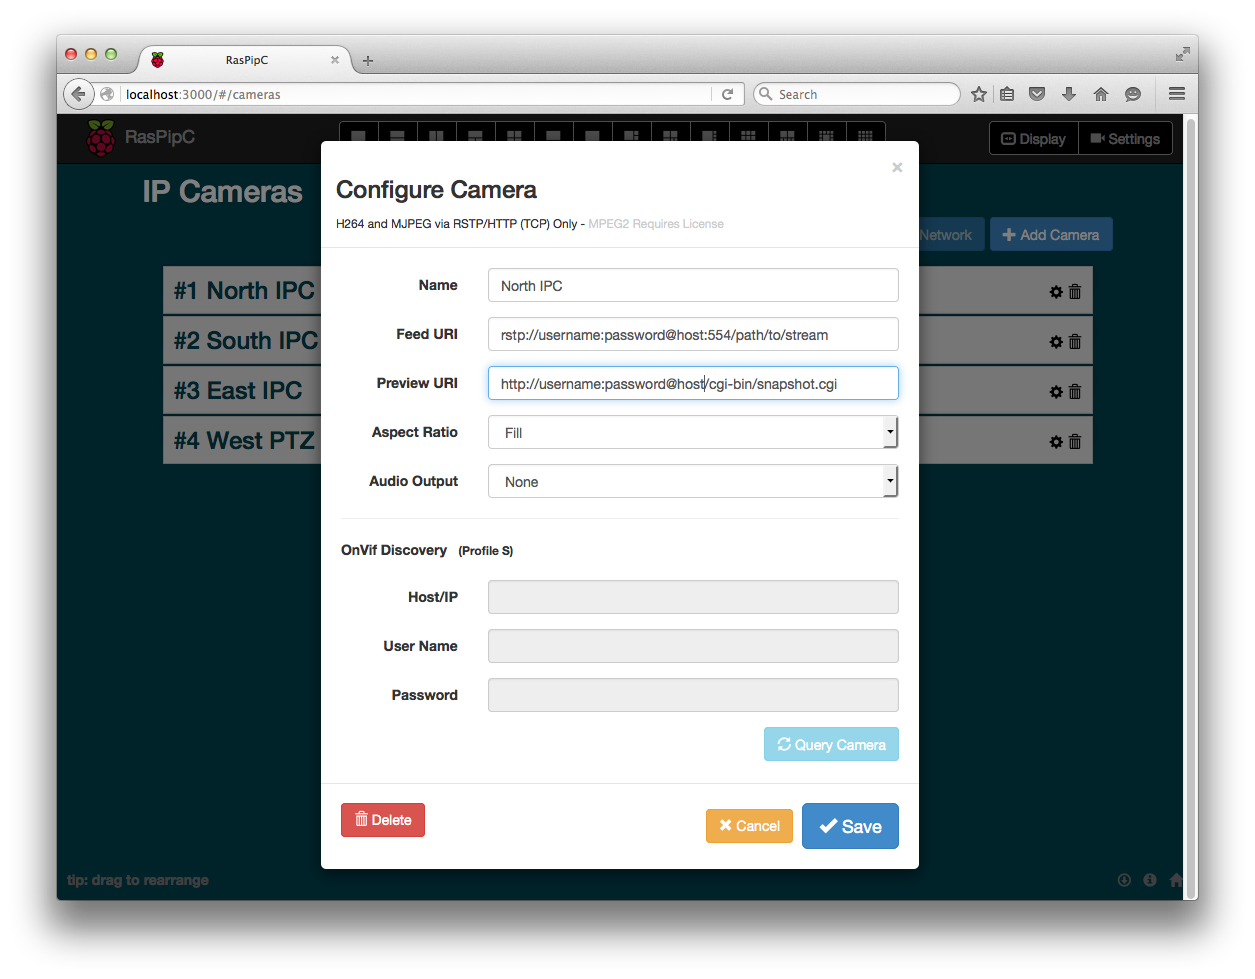
Task: Open settings gear for #4 West PTZ
Action: coord(1056,442)
